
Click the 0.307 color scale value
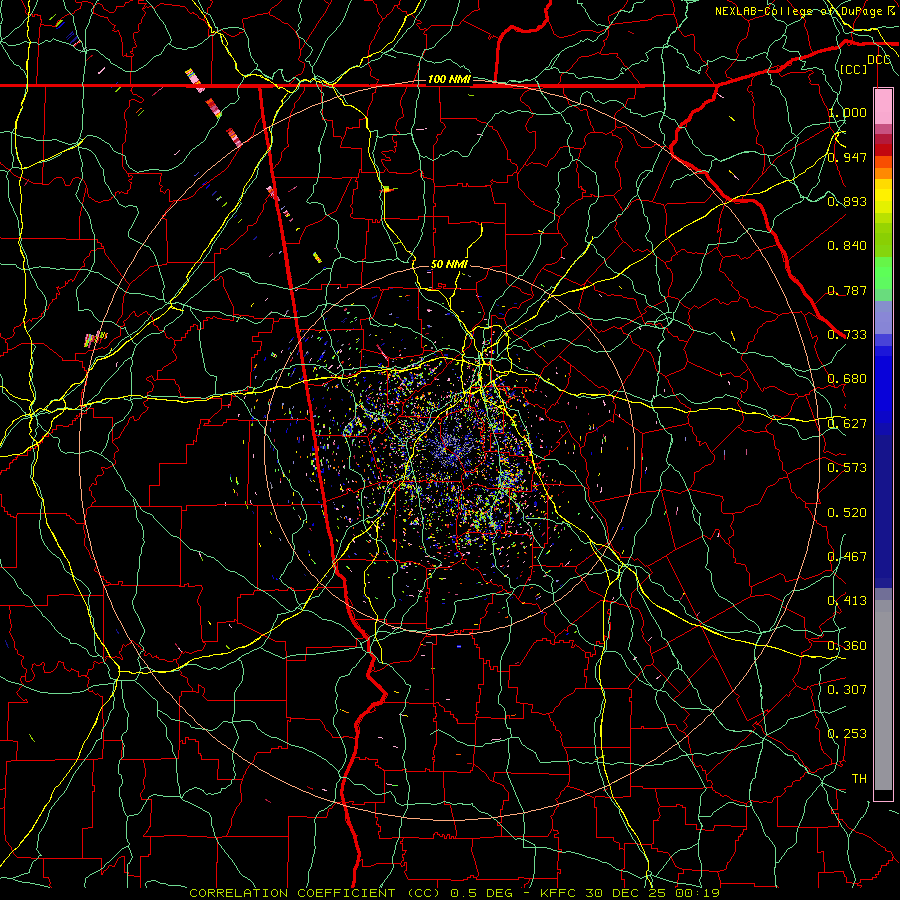pos(847,689)
